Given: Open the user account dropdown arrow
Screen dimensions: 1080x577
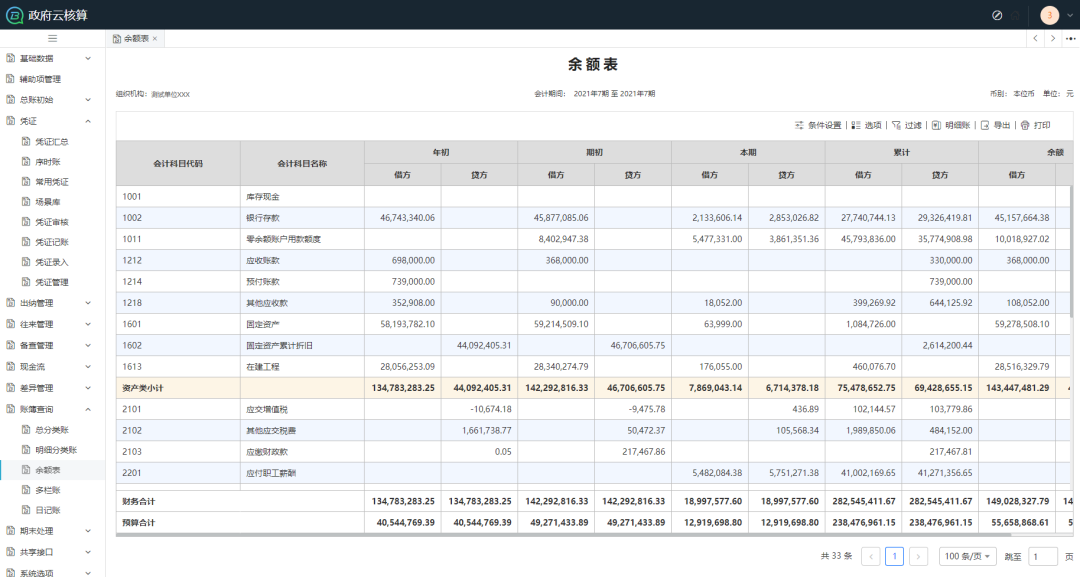Looking at the screenshot, I should (1070, 15).
